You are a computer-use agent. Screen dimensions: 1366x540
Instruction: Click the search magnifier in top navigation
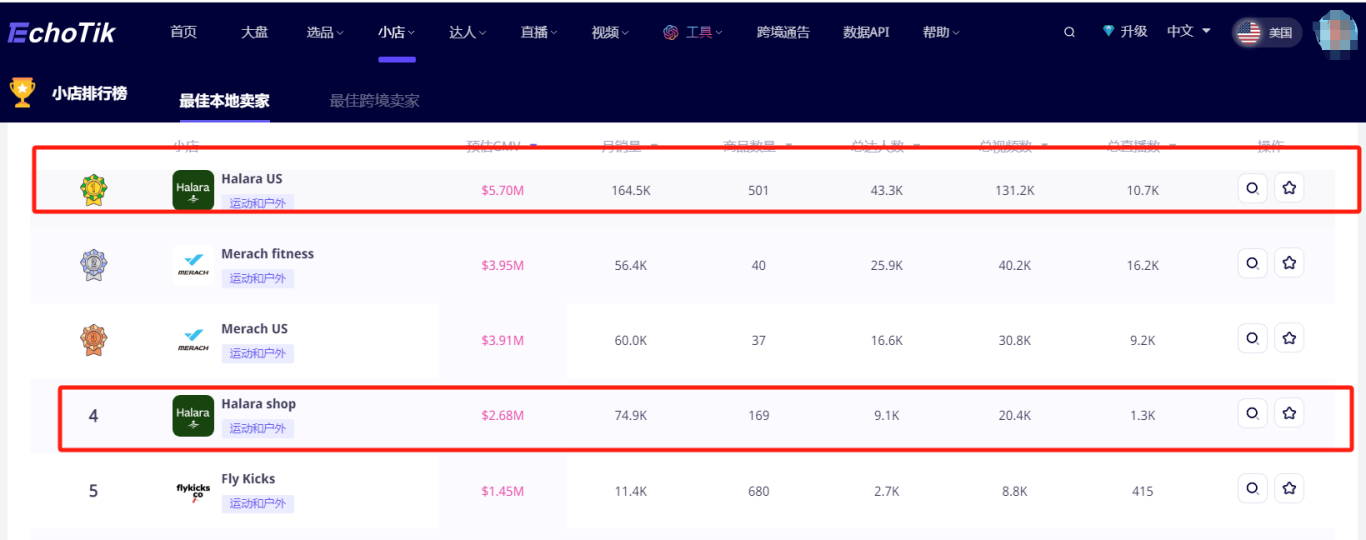[x=1069, y=32]
